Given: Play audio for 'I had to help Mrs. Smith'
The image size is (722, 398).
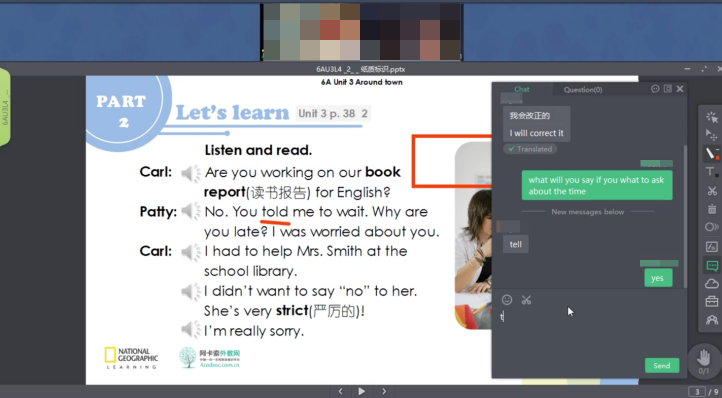Looking at the screenshot, I should (191, 252).
